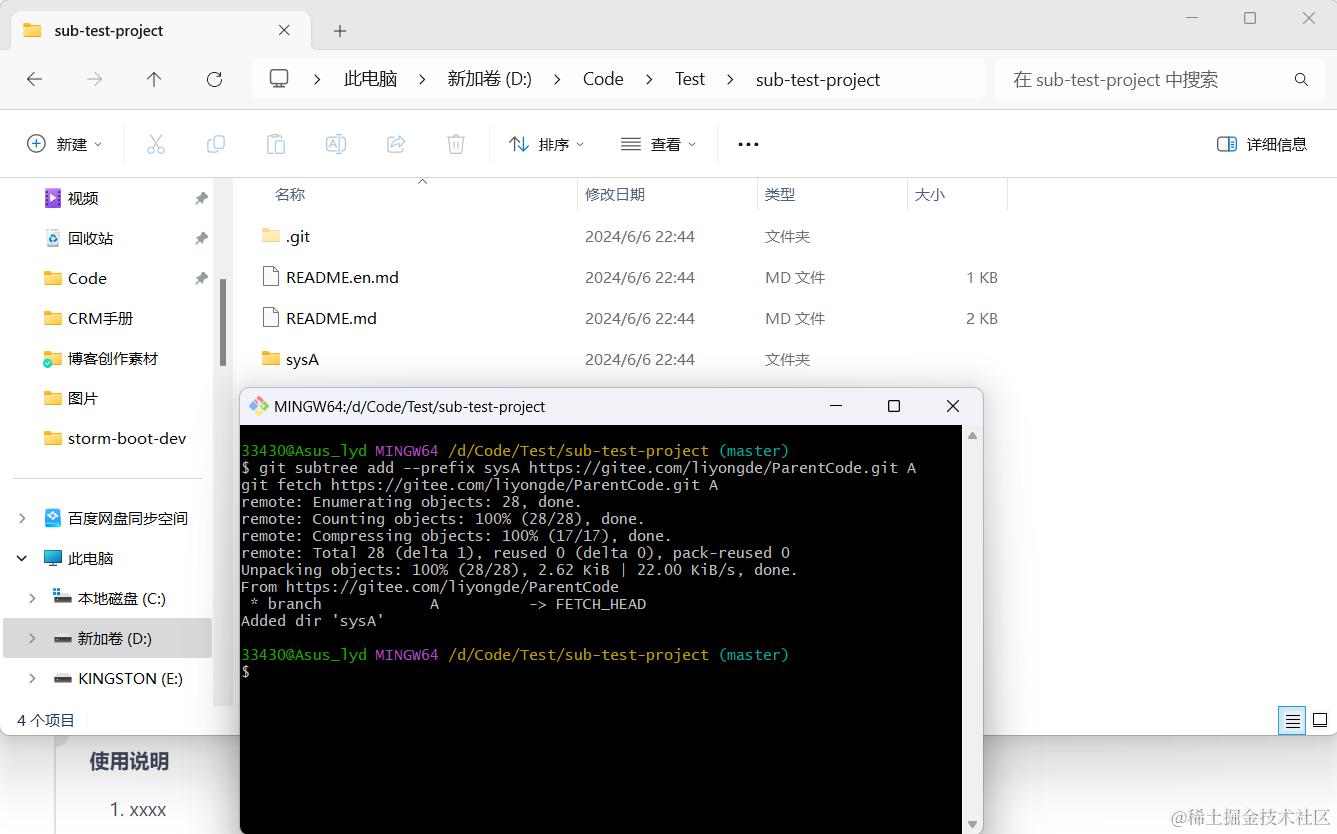Open the See more ellipsis menu
Screen dimensions: 1337x834
click(748, 144)
